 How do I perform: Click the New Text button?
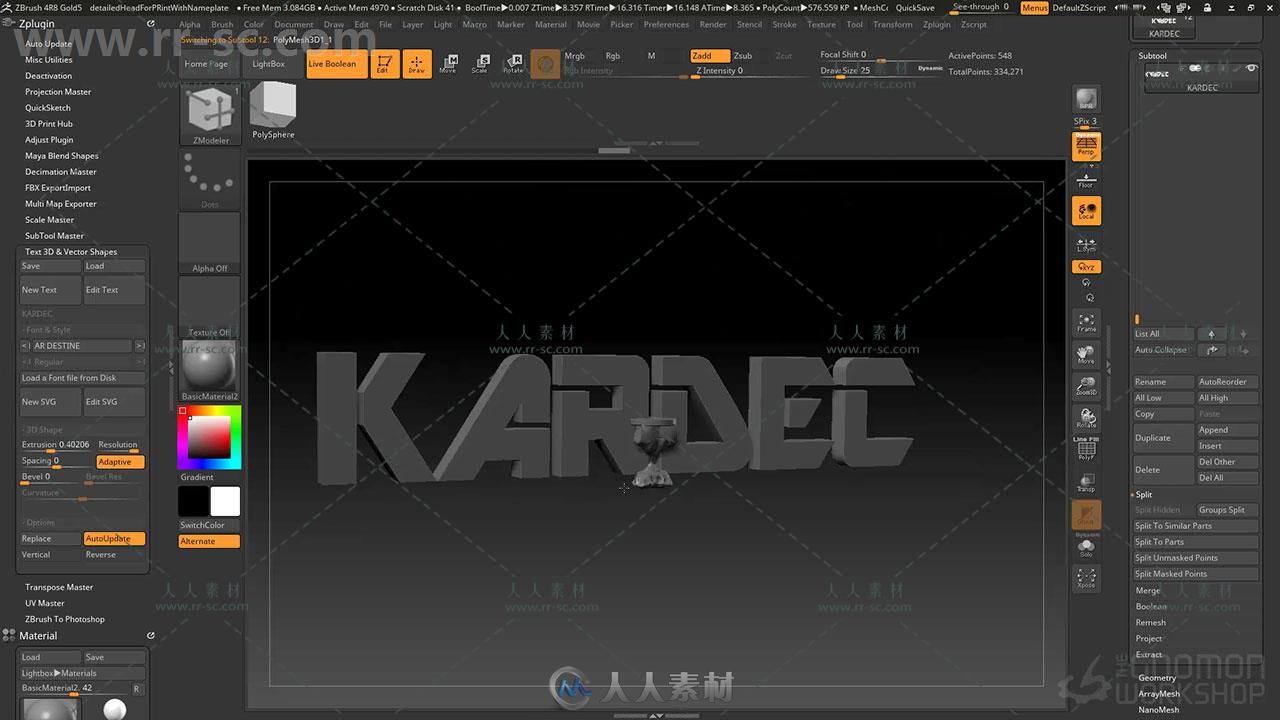coord(50,290)
